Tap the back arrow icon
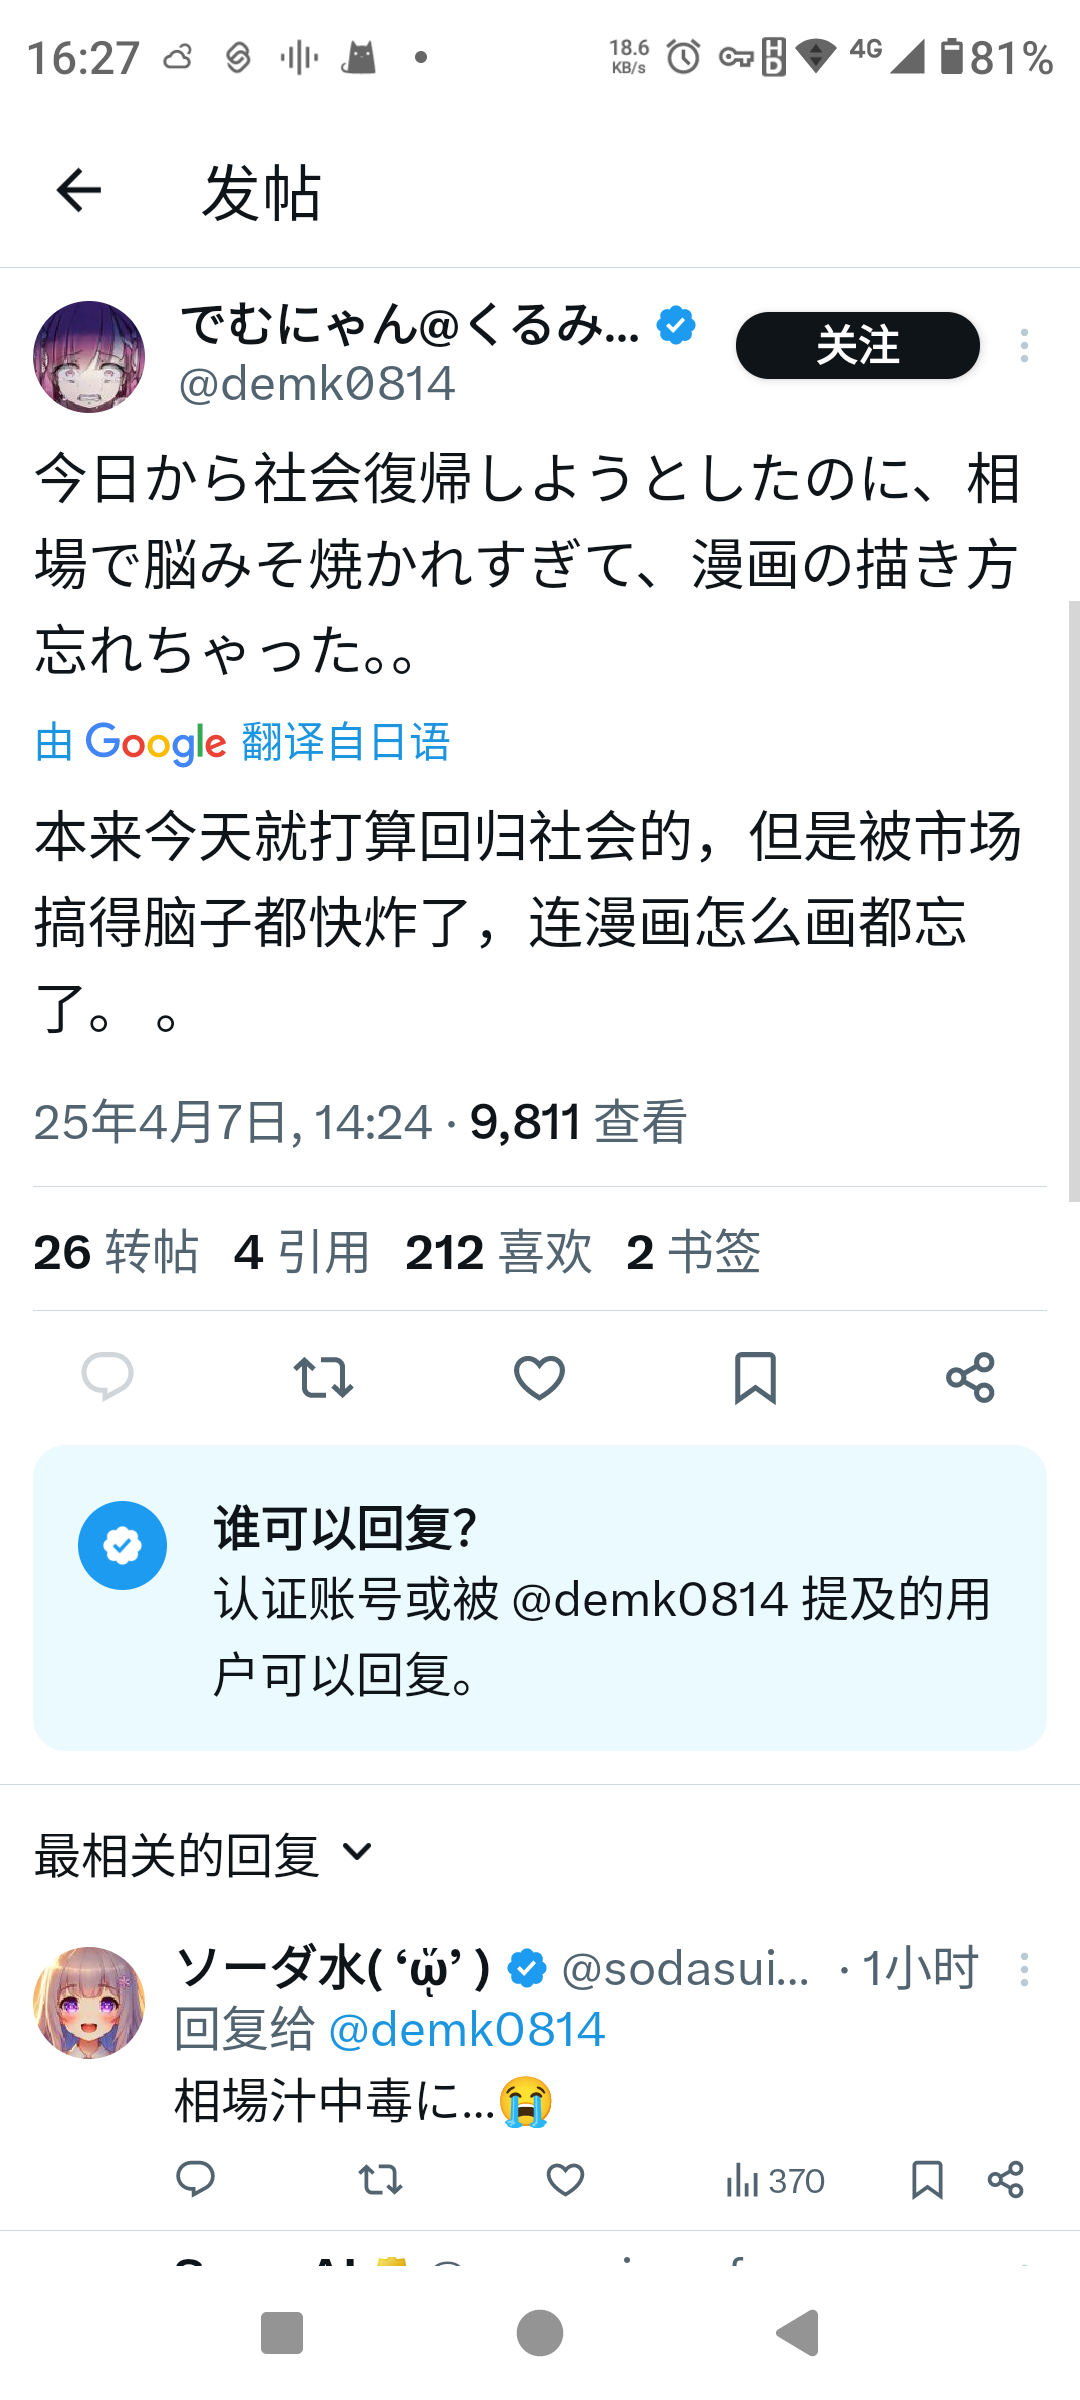 tap(79, 190)
